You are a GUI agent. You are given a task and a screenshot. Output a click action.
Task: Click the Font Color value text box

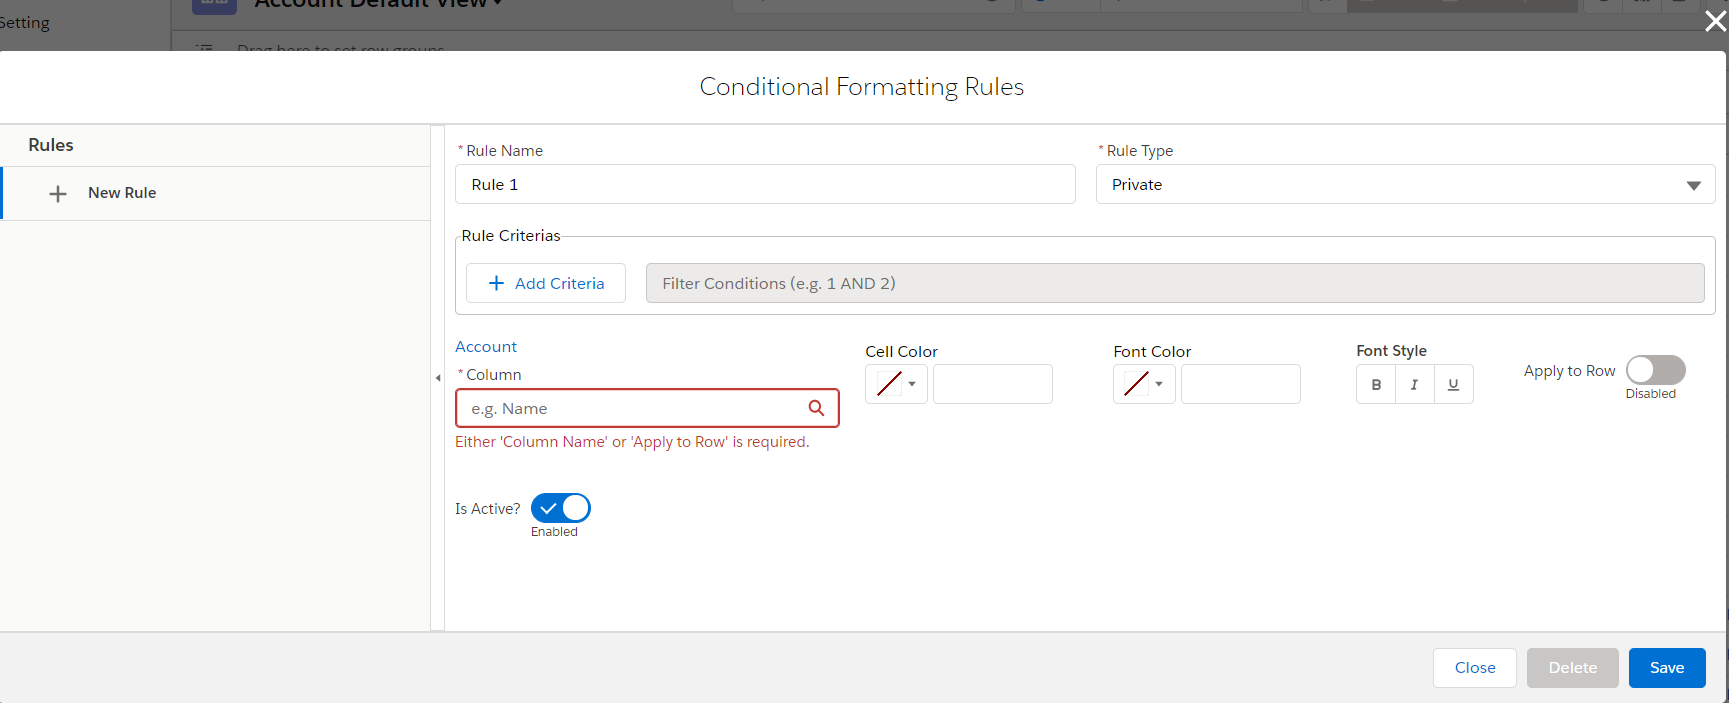pyautogui.click(x=1240, y=384)
